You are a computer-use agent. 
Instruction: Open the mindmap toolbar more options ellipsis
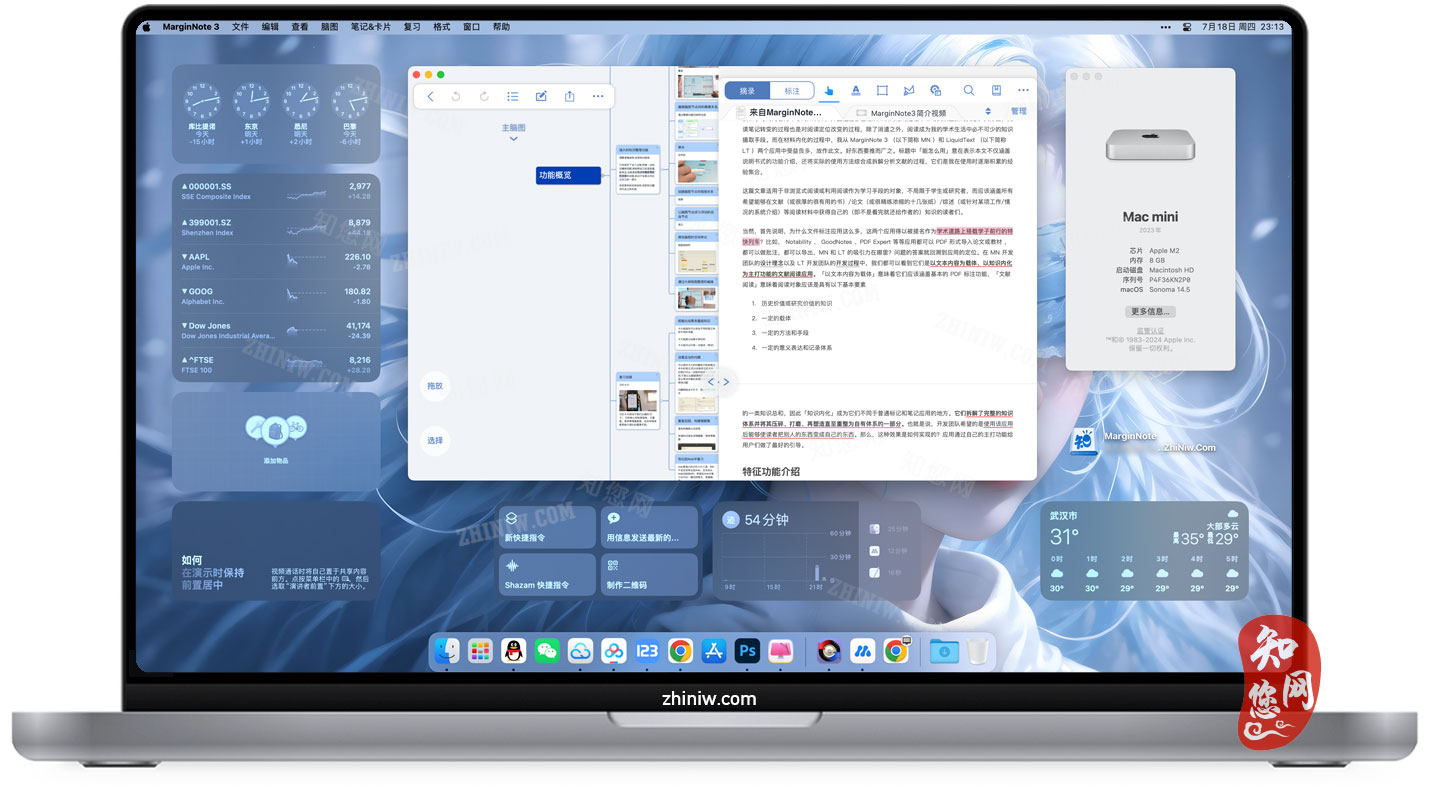point(598,96)
